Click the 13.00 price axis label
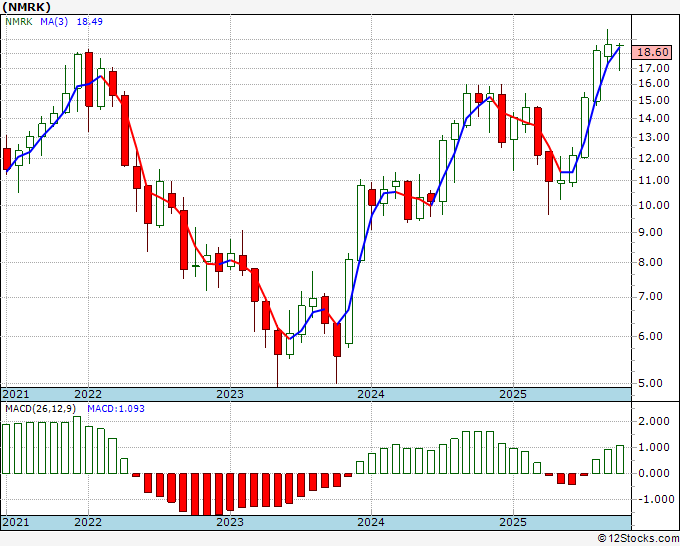The width and height of the screenshot is (680, 546). pyautogui.click(x=654, y=137)
